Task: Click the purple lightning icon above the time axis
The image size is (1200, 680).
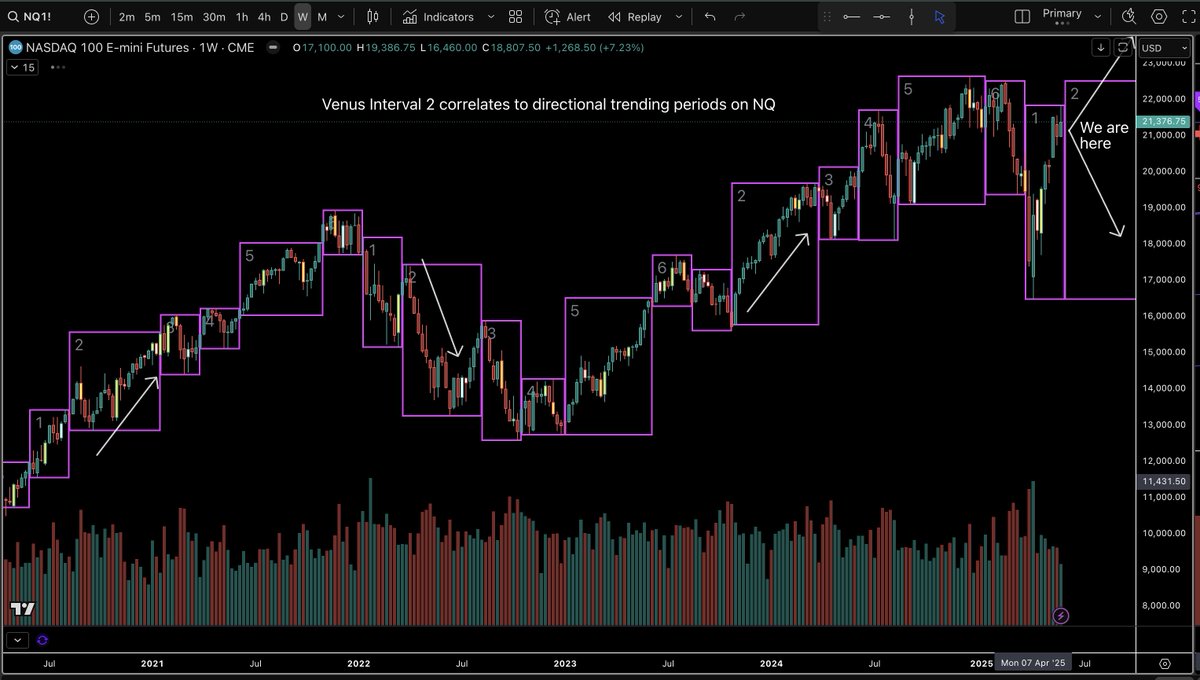Action: tap(1061, 615)
